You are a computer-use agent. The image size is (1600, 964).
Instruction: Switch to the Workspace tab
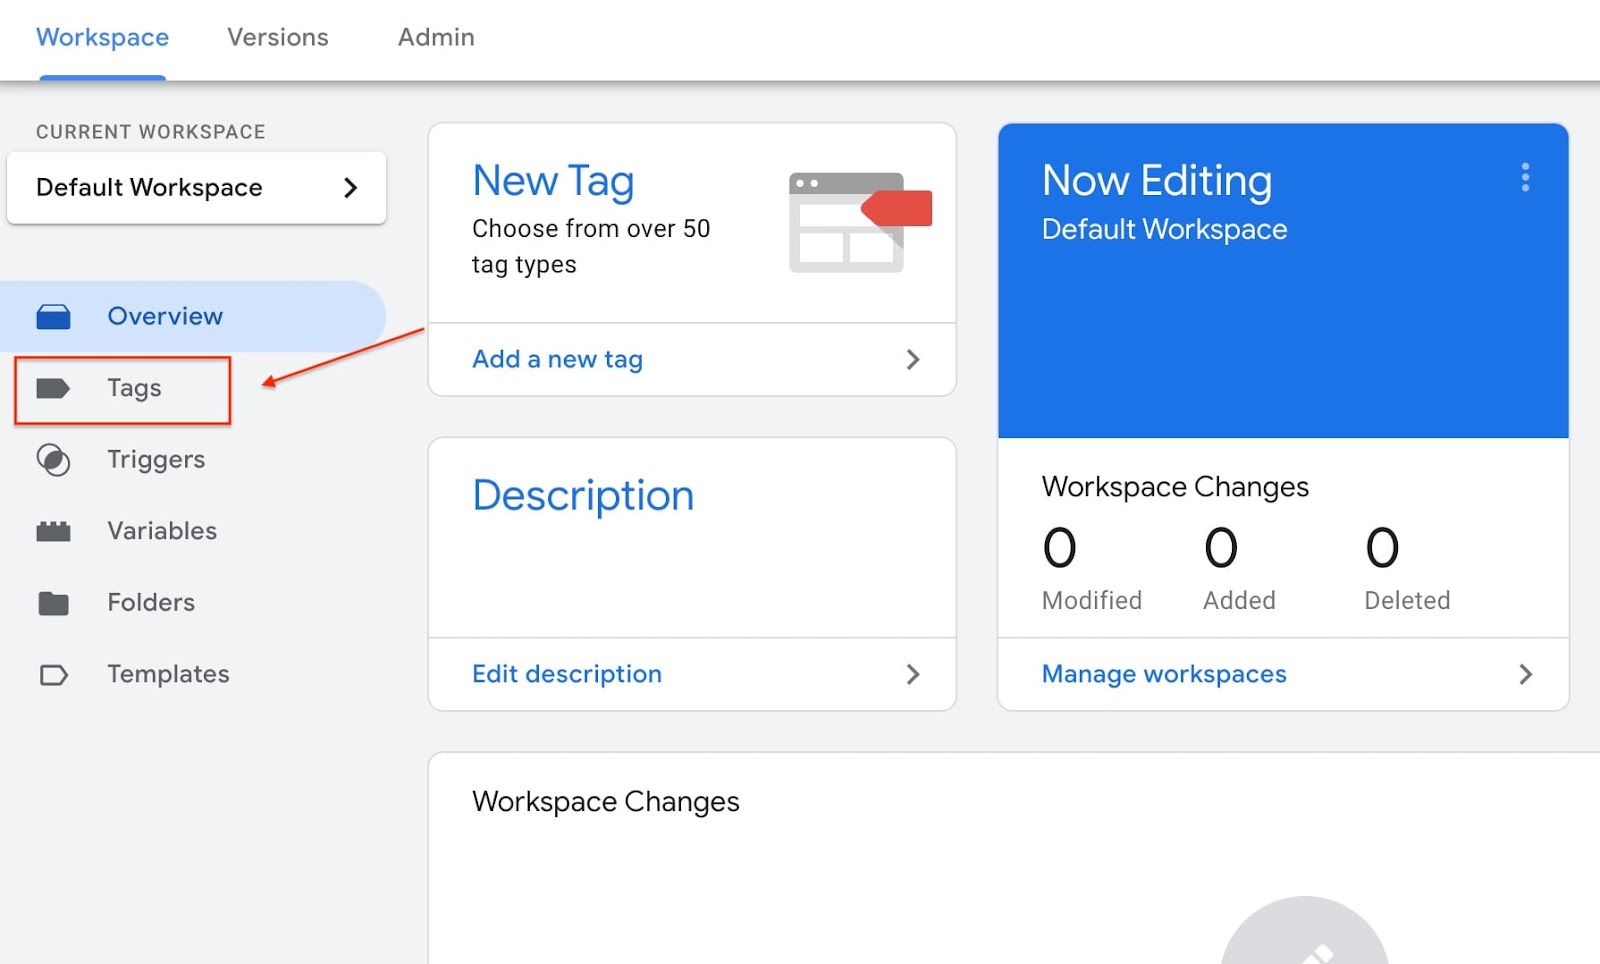[x=102, y=37]
